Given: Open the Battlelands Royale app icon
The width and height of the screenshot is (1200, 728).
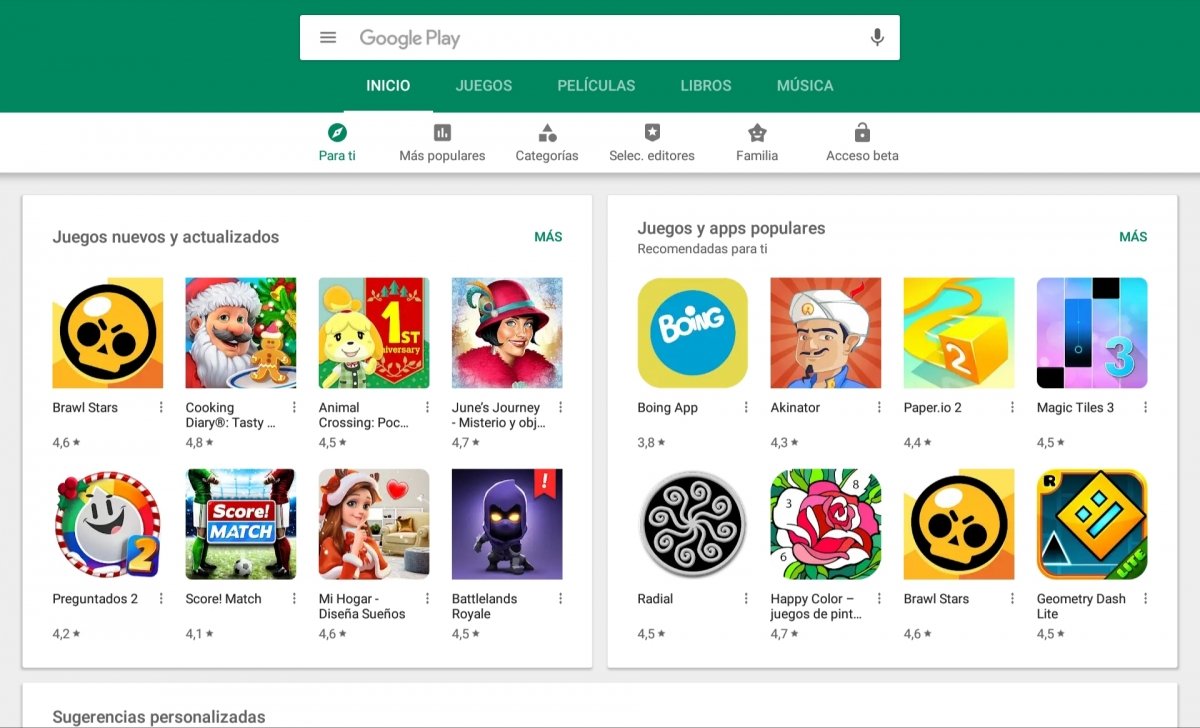Looking at the screenshot, I should (x=507, y=524).
